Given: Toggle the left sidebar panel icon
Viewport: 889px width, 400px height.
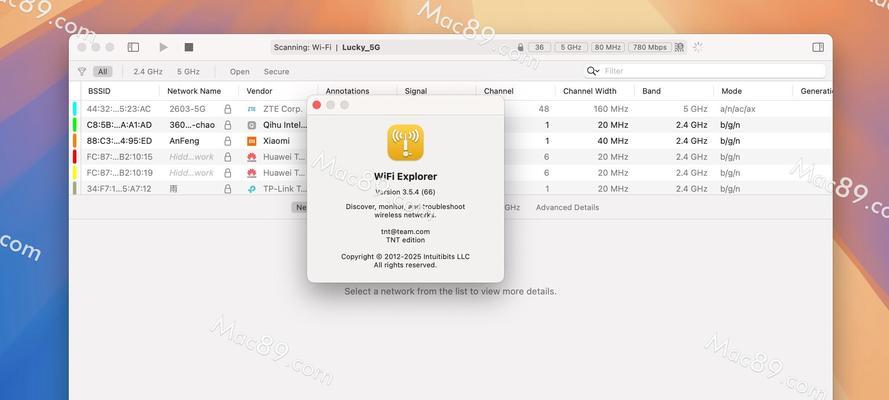Looking at the screenshot, I should tap(133, 48).
